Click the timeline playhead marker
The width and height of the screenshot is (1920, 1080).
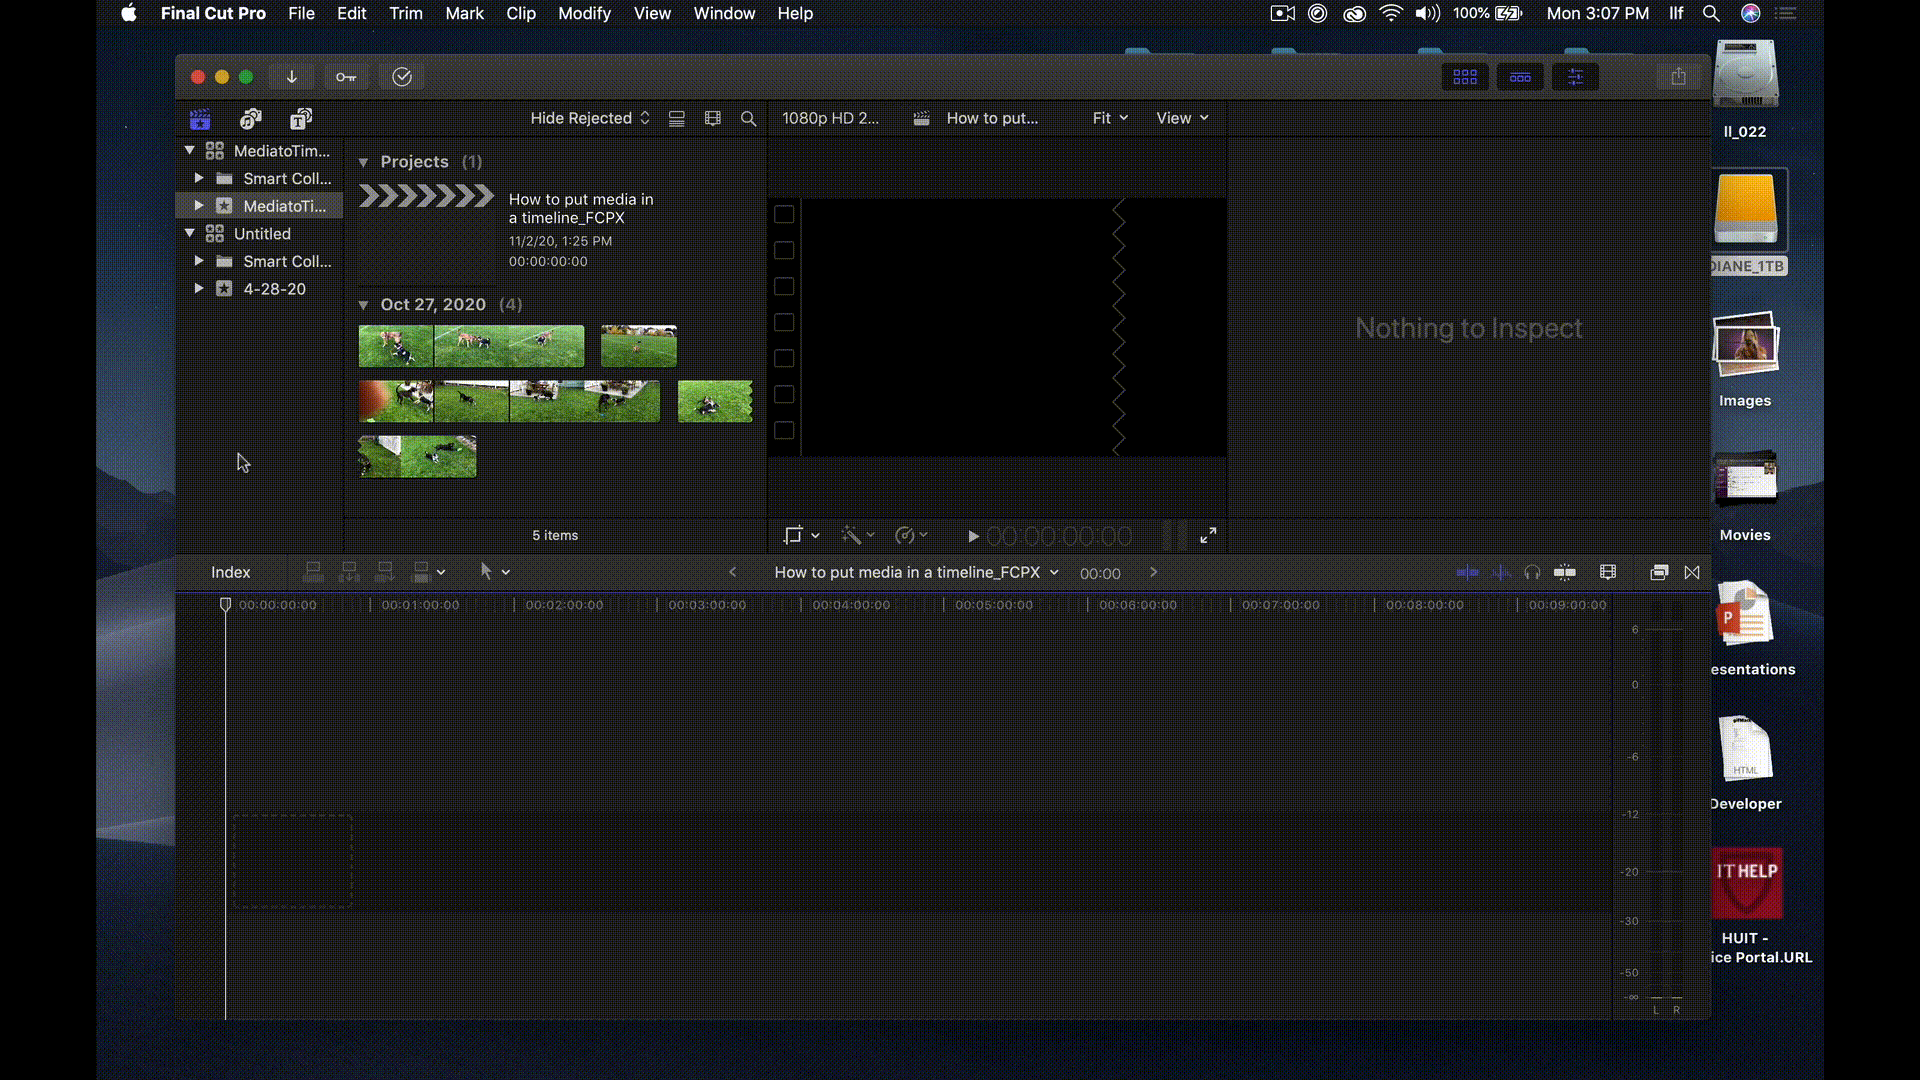(x=225, y=604)
